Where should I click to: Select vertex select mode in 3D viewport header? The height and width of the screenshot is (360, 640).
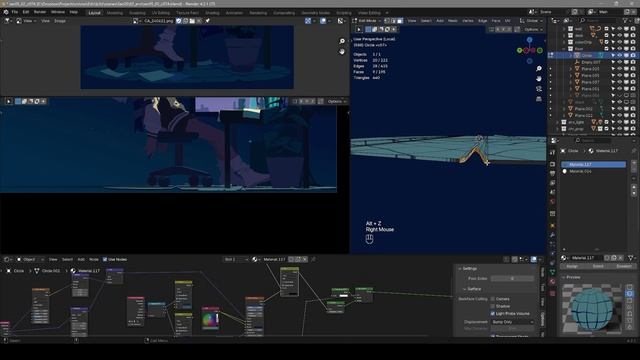[387, 20]
